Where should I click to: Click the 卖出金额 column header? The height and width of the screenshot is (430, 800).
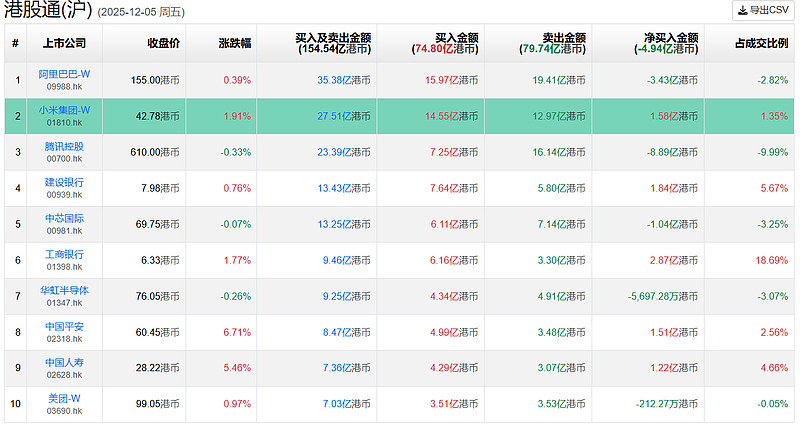pyautogui.click(x=553, y=38)
